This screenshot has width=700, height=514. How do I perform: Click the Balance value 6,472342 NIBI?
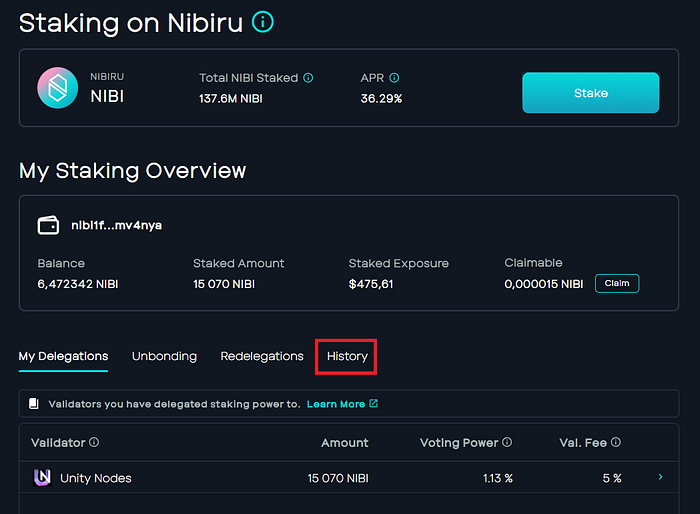click(78, 284)
